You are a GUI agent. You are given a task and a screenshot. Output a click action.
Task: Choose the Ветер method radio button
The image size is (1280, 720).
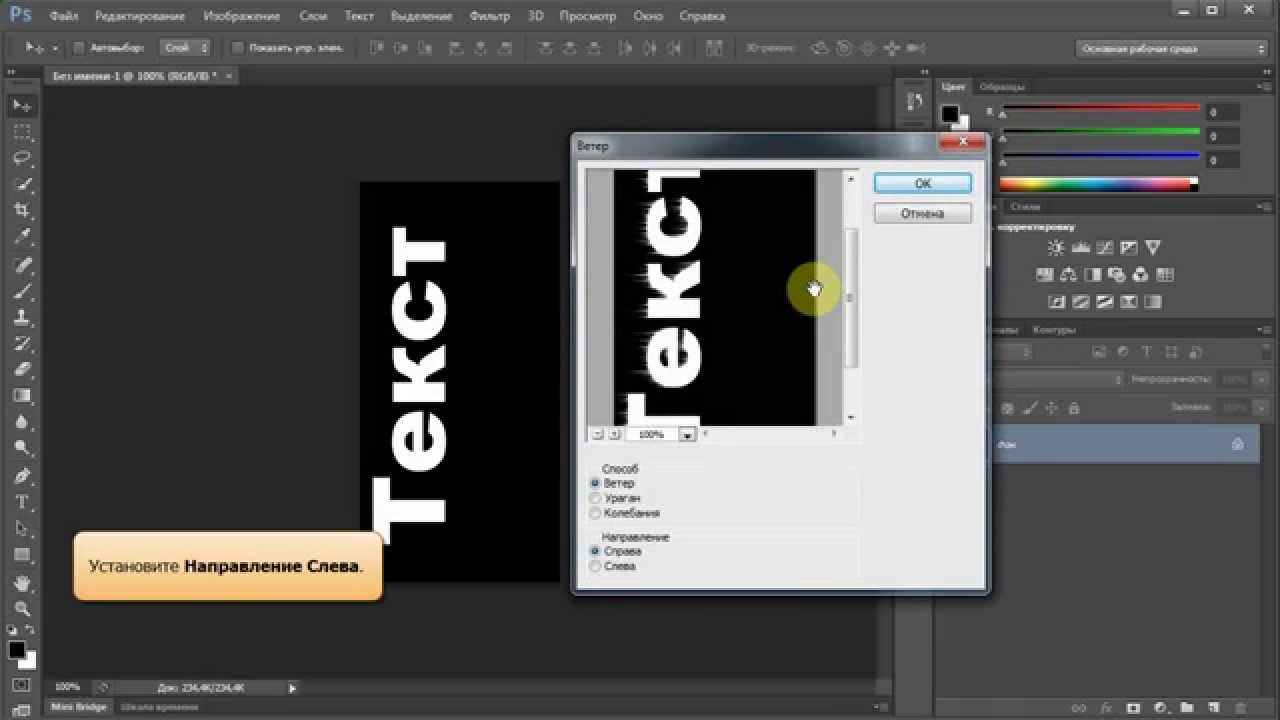(x=595, y=483)
